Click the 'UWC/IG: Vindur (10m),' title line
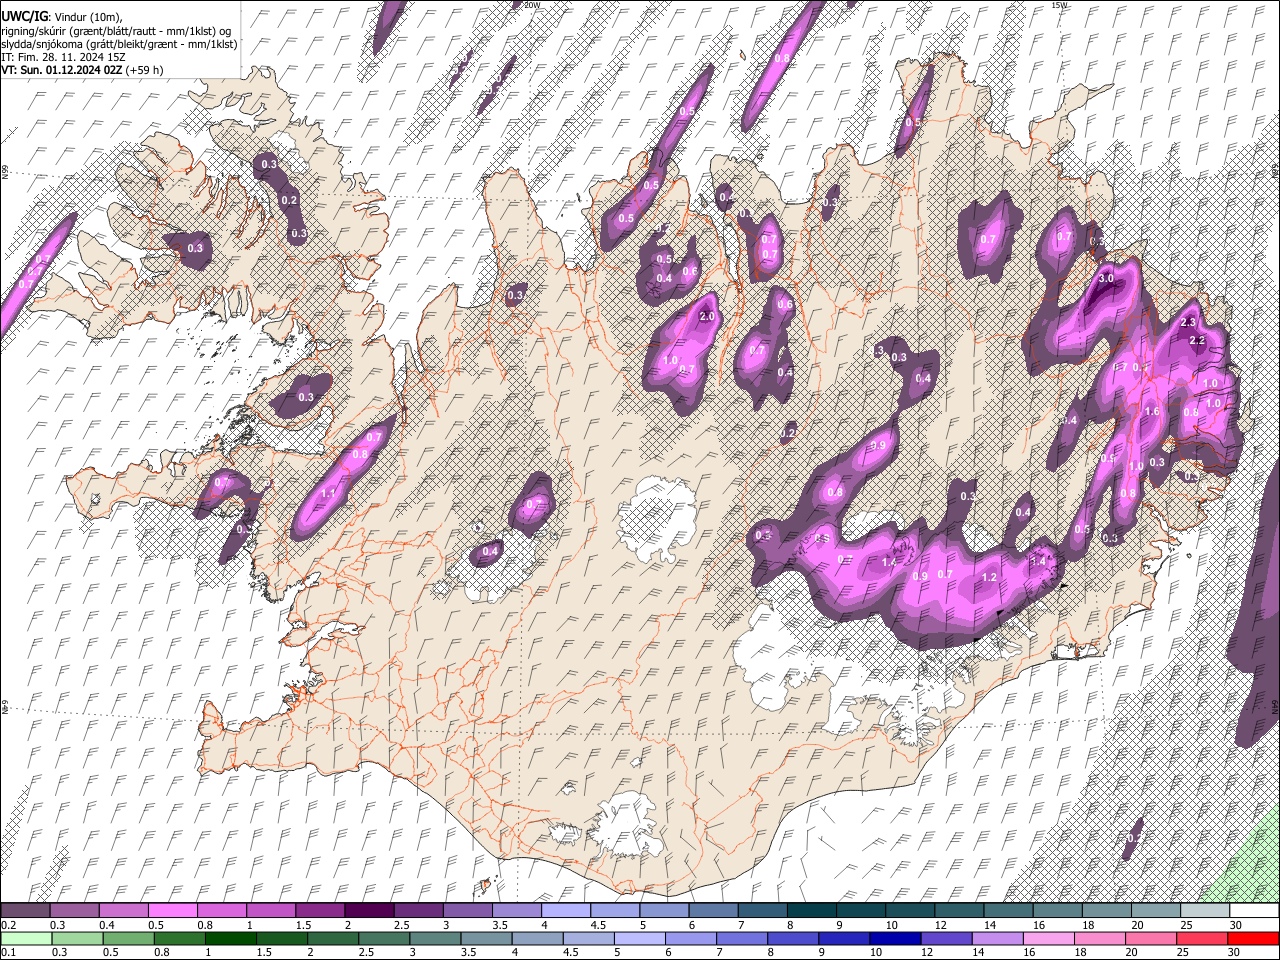This screenshot has height=960, width=1280. [x=62, y=17]
